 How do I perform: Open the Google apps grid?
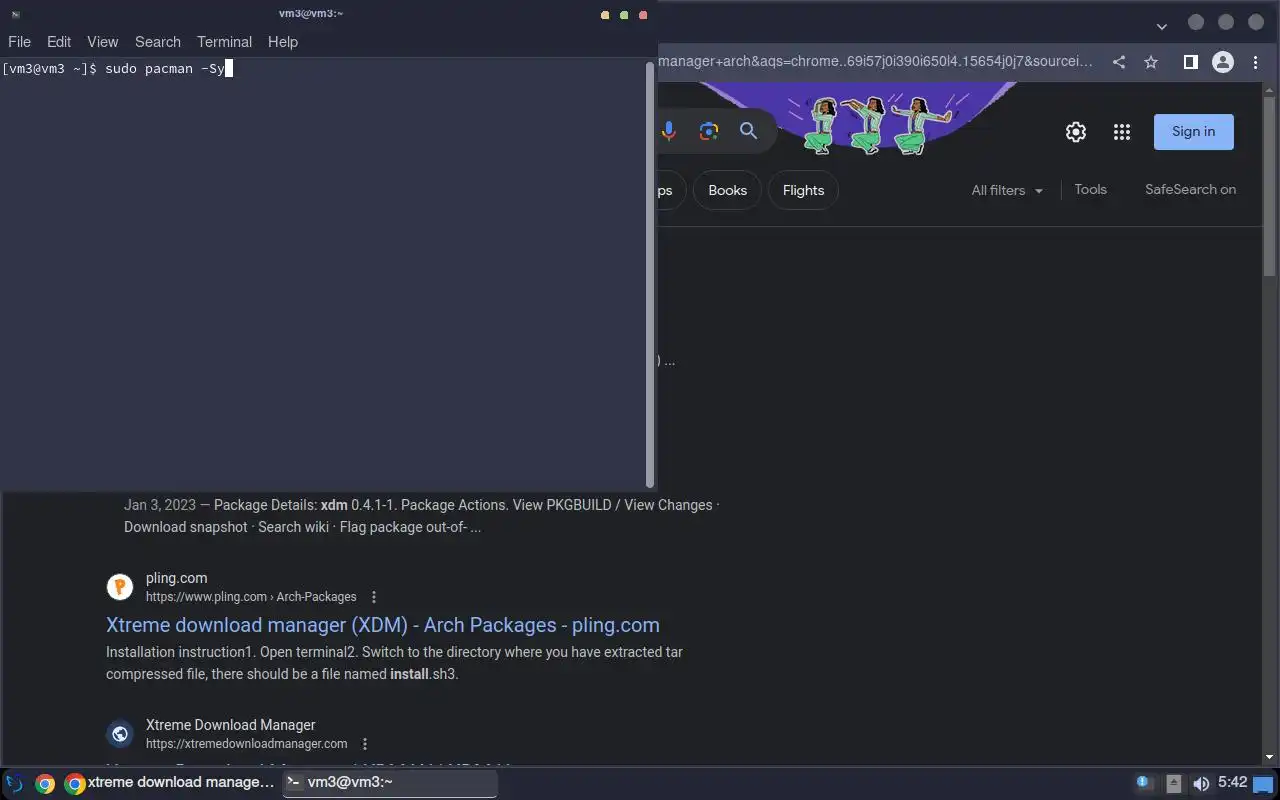coord(1122,132)
